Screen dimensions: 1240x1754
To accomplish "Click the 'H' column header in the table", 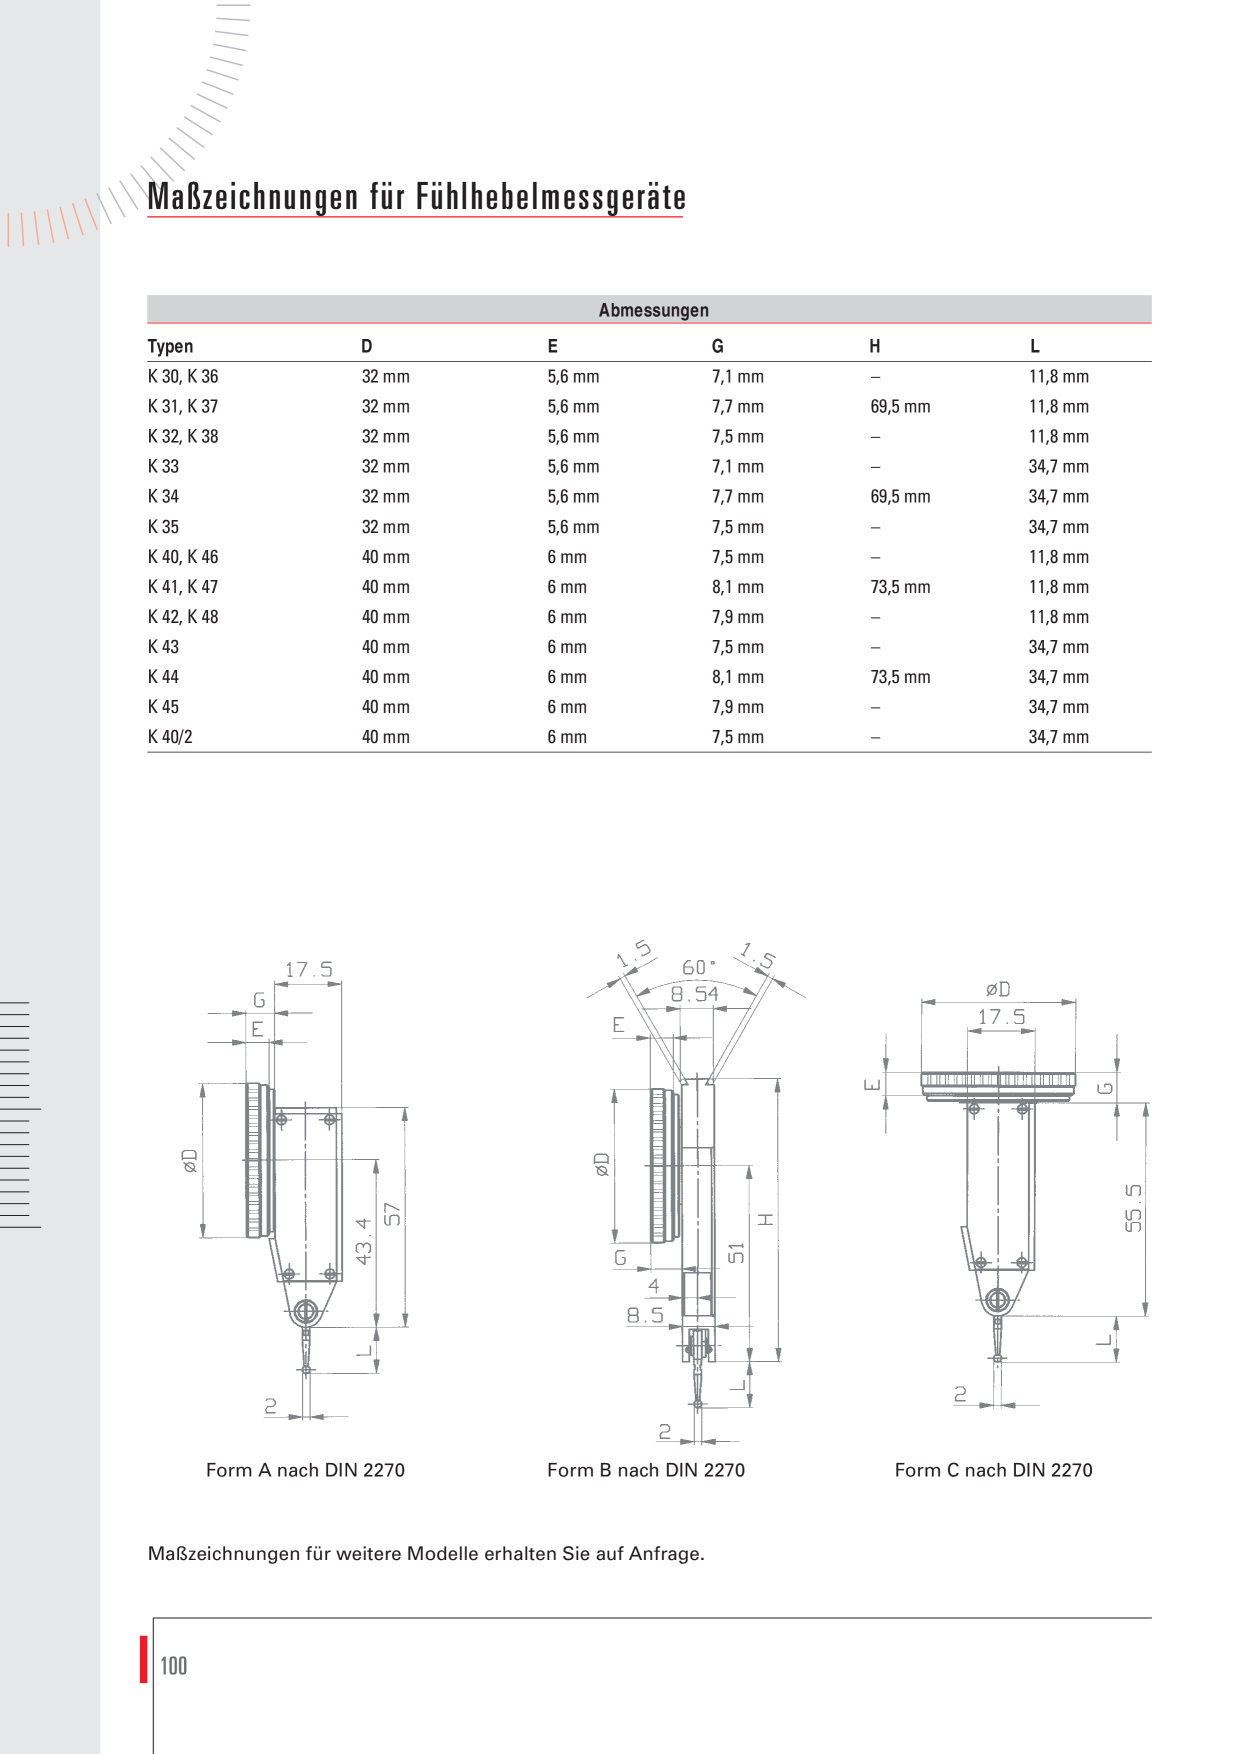I will coord(875,346).
